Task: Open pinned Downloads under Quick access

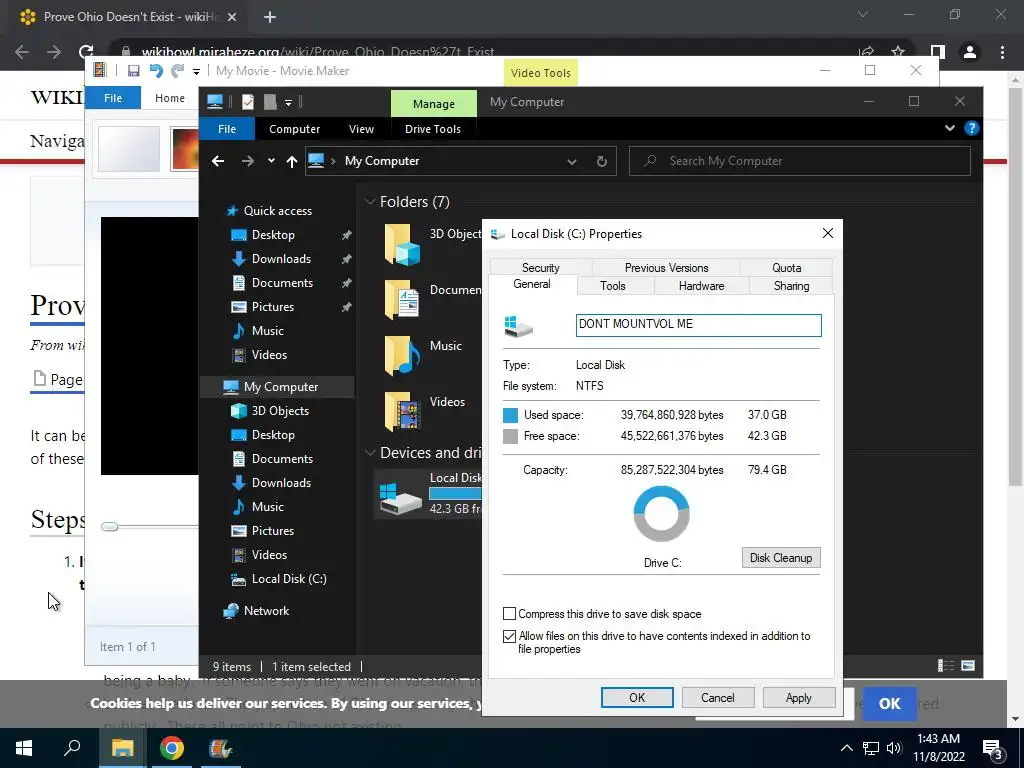Action: point(281,259)
